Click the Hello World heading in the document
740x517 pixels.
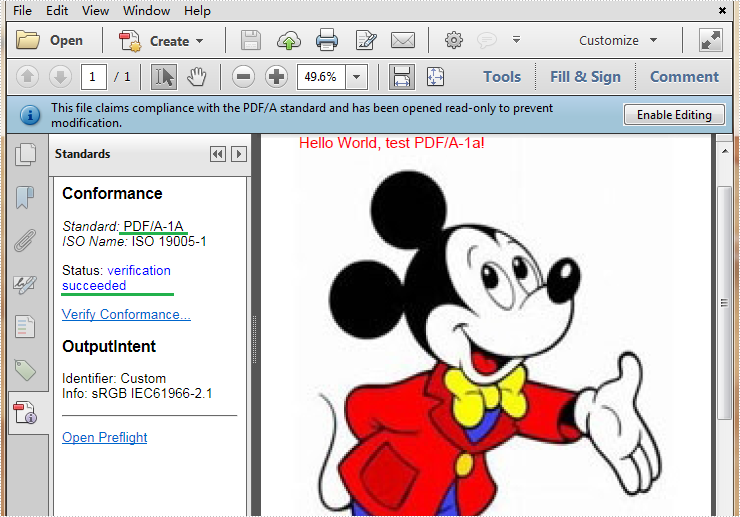392,143
